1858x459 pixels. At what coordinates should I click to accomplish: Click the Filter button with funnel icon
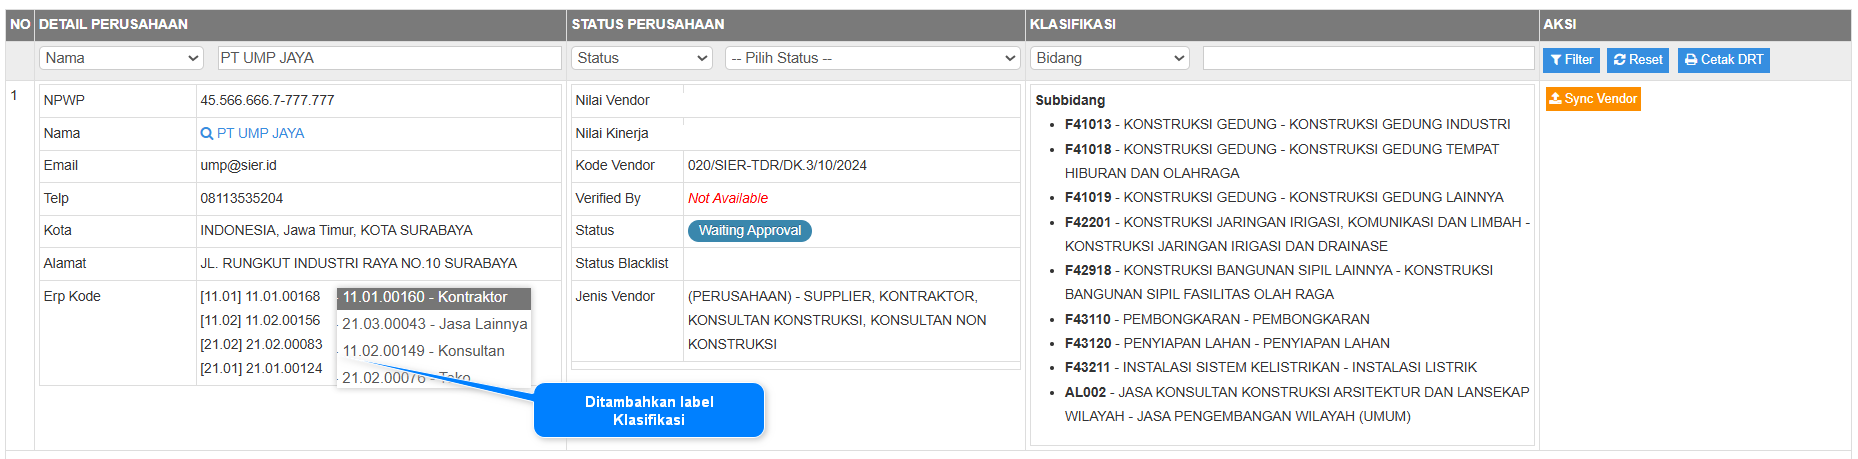click(1571, 60)
